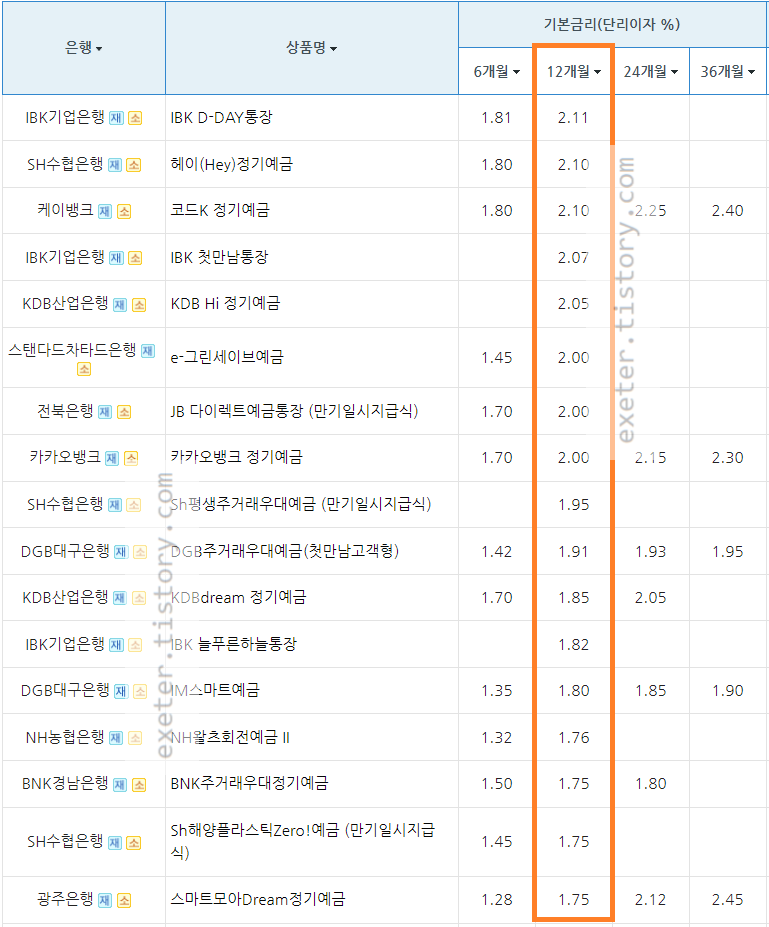Click the 재 icon in the DGB주거래우대예금 row

click(x=121, y=552)
